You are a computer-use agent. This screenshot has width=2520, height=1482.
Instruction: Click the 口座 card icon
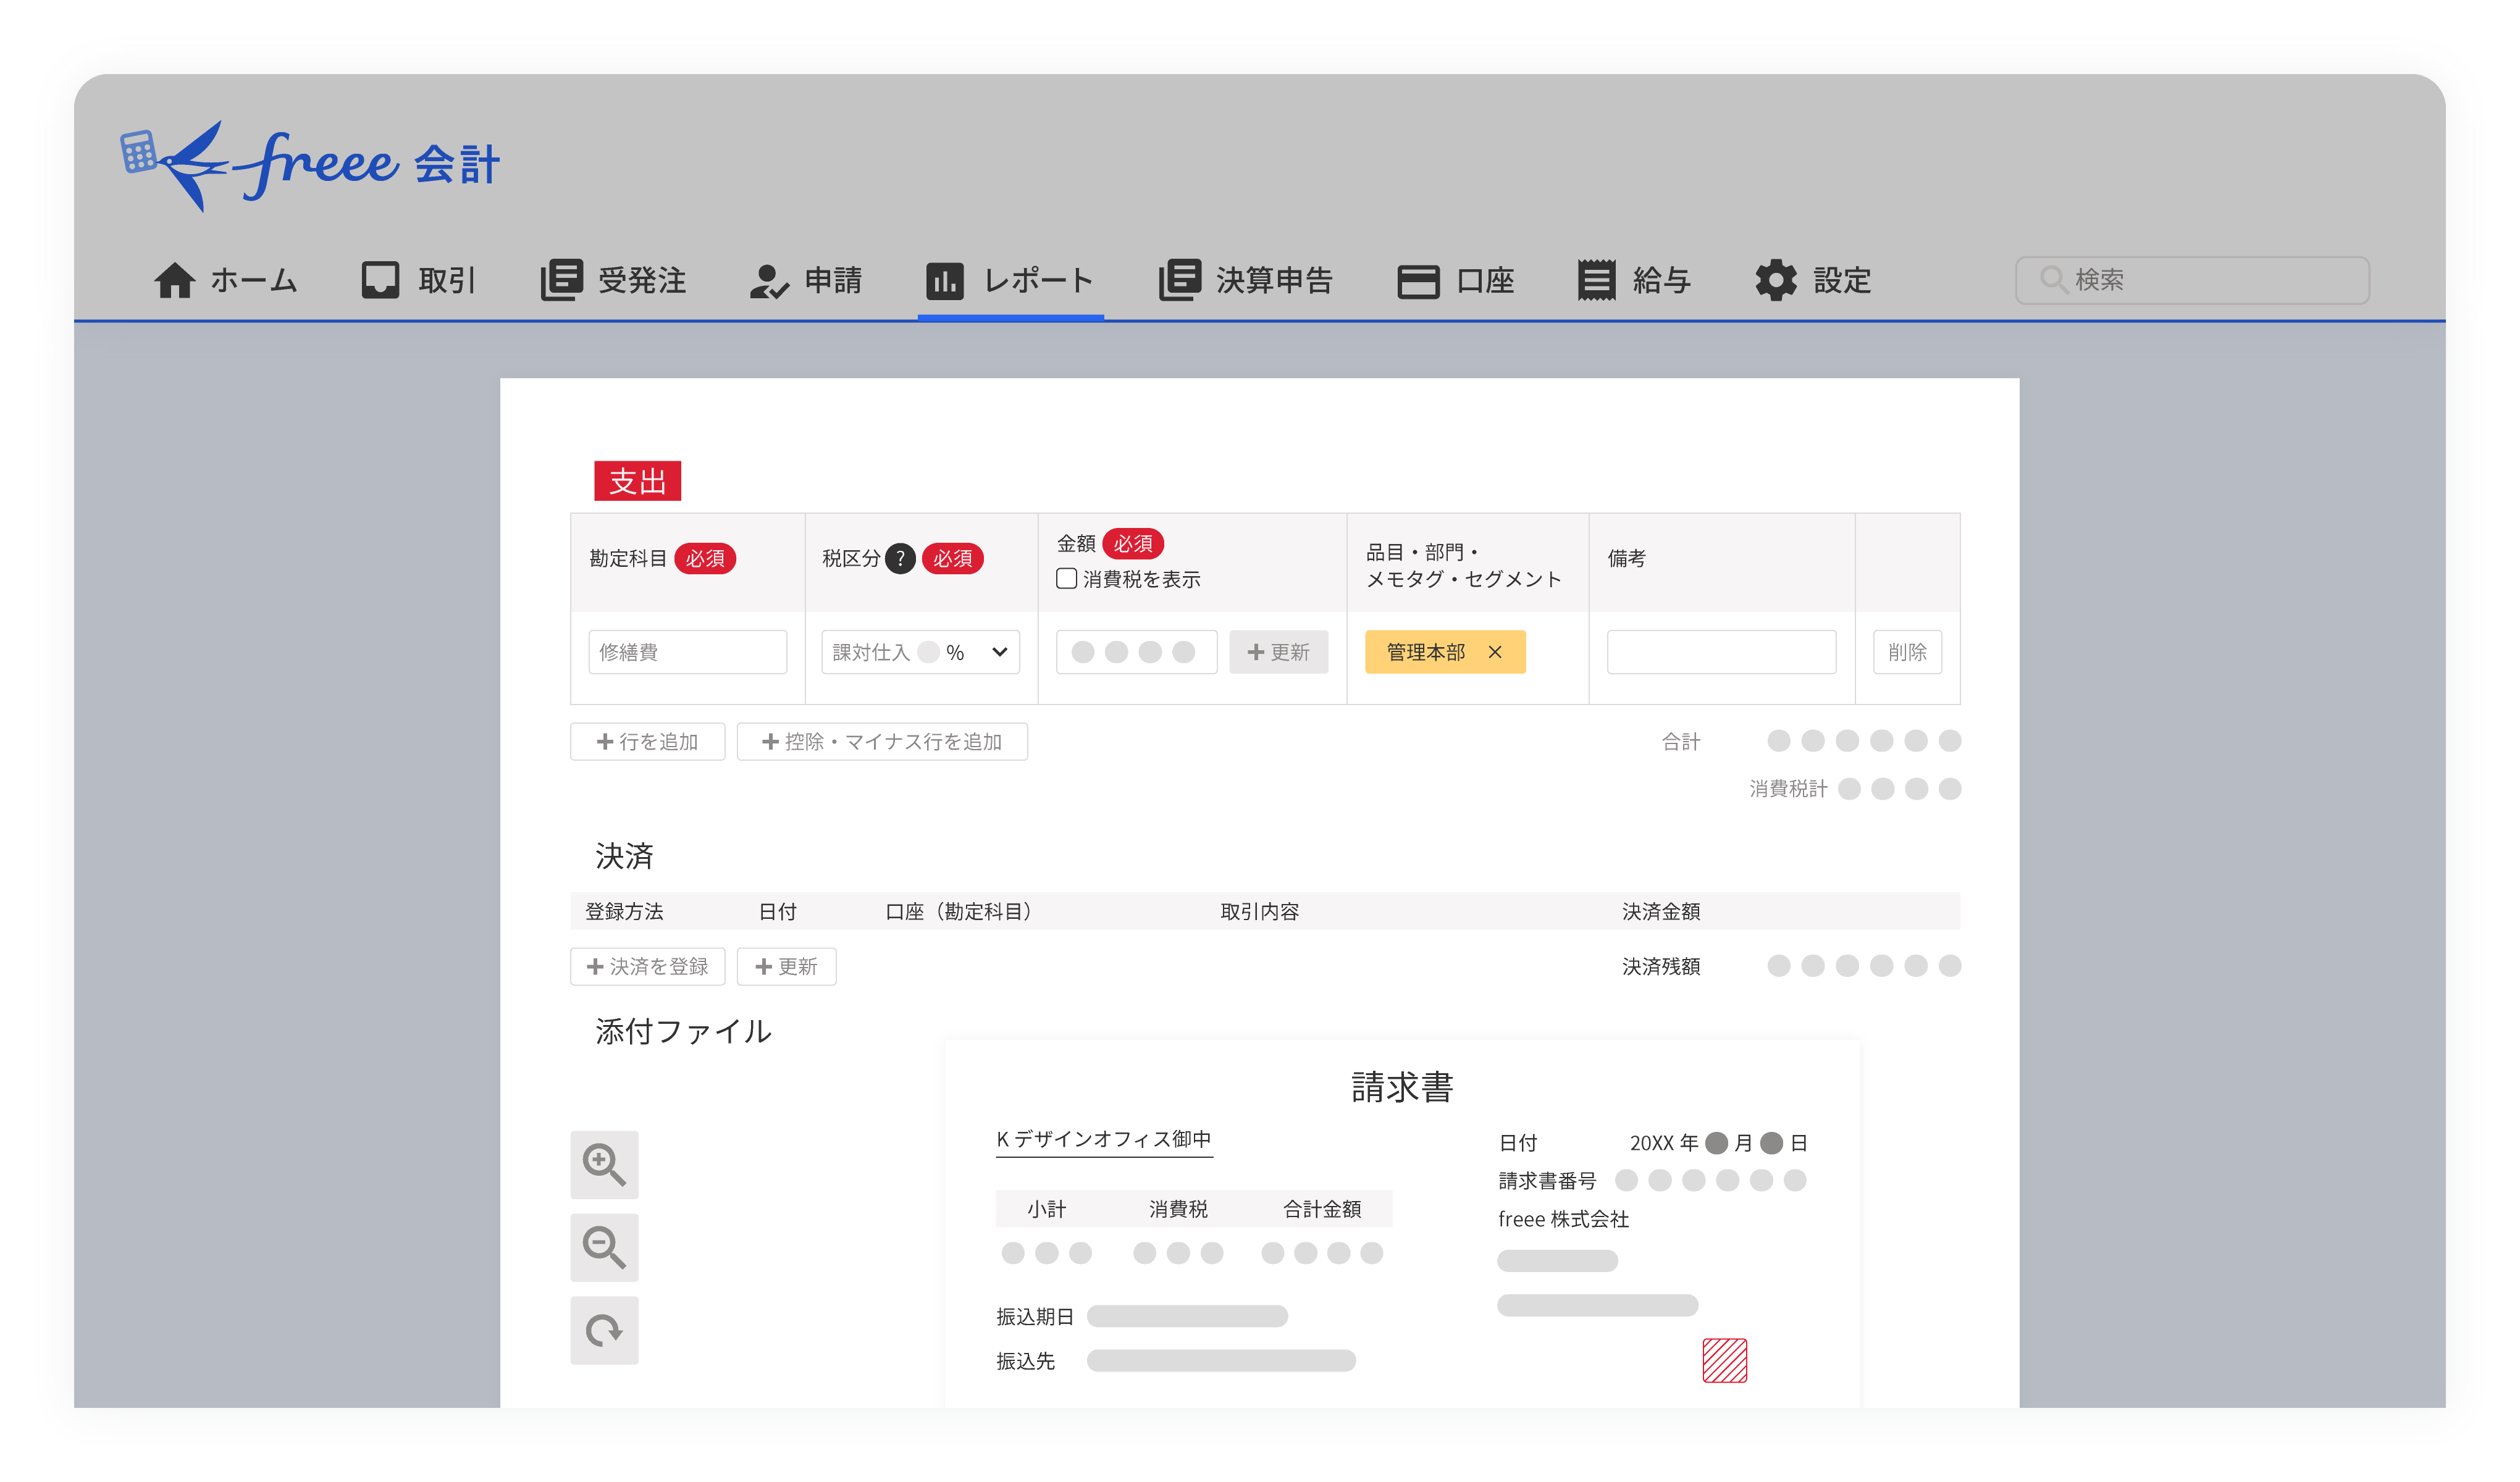(x=1418, y=281)
